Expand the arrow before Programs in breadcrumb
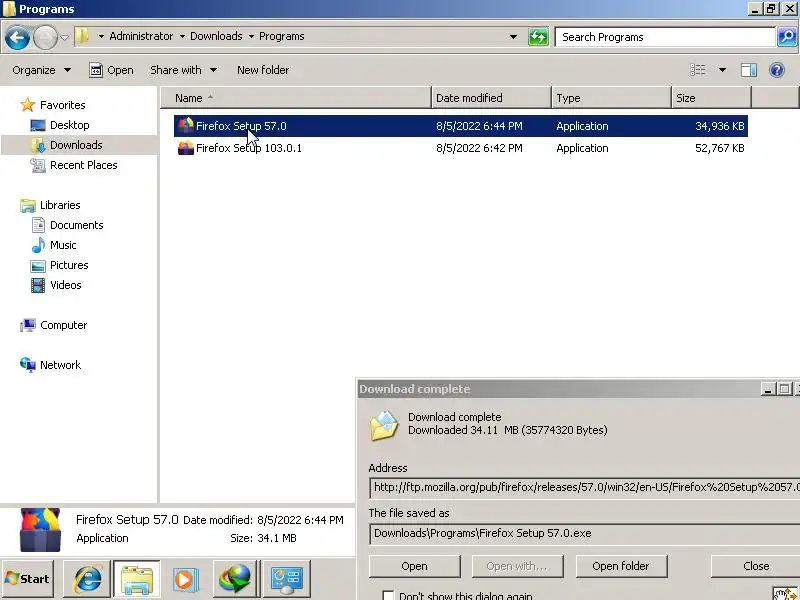 click(x=251, y=36)
